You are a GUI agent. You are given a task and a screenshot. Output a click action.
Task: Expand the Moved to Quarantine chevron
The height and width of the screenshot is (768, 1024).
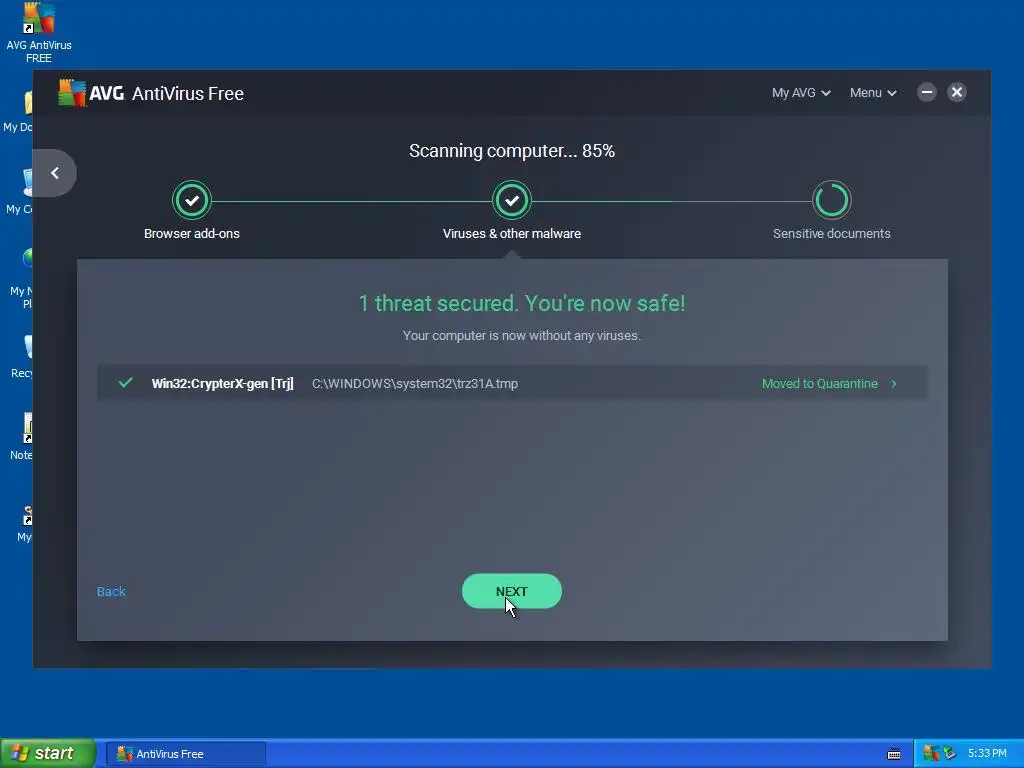point(894,384)
